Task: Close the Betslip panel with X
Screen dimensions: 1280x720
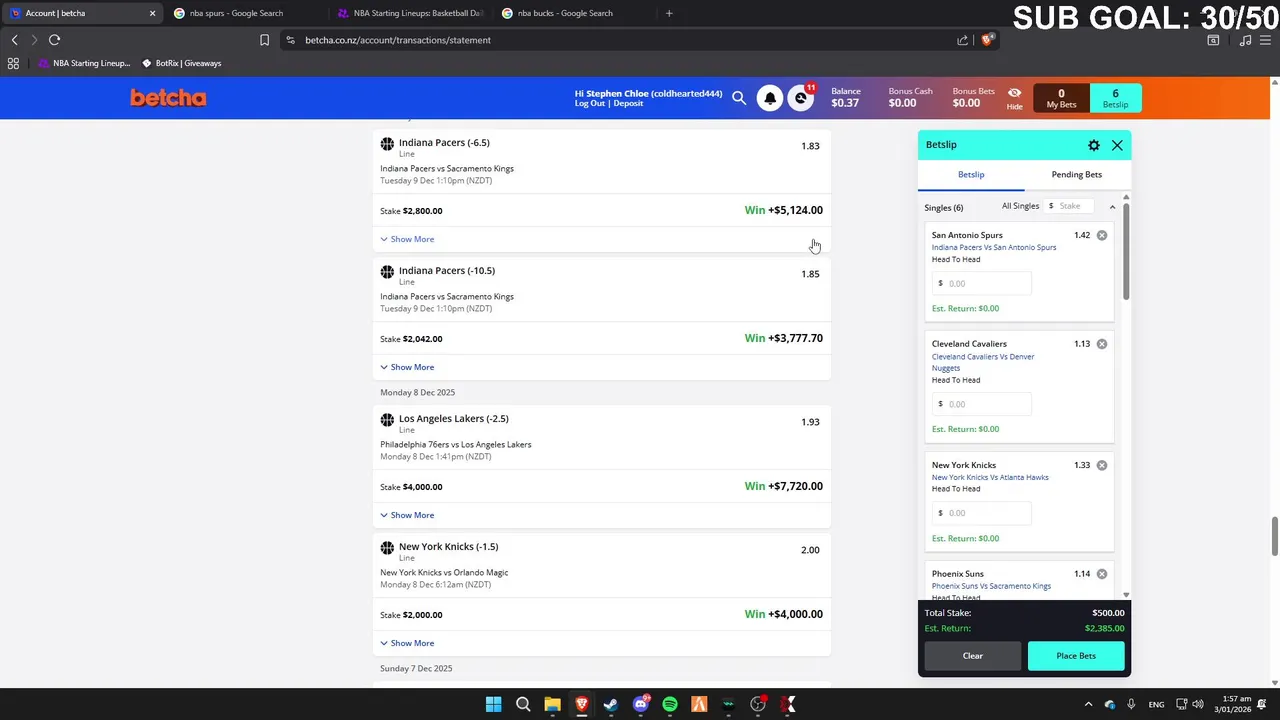Action: point(1117,145)
